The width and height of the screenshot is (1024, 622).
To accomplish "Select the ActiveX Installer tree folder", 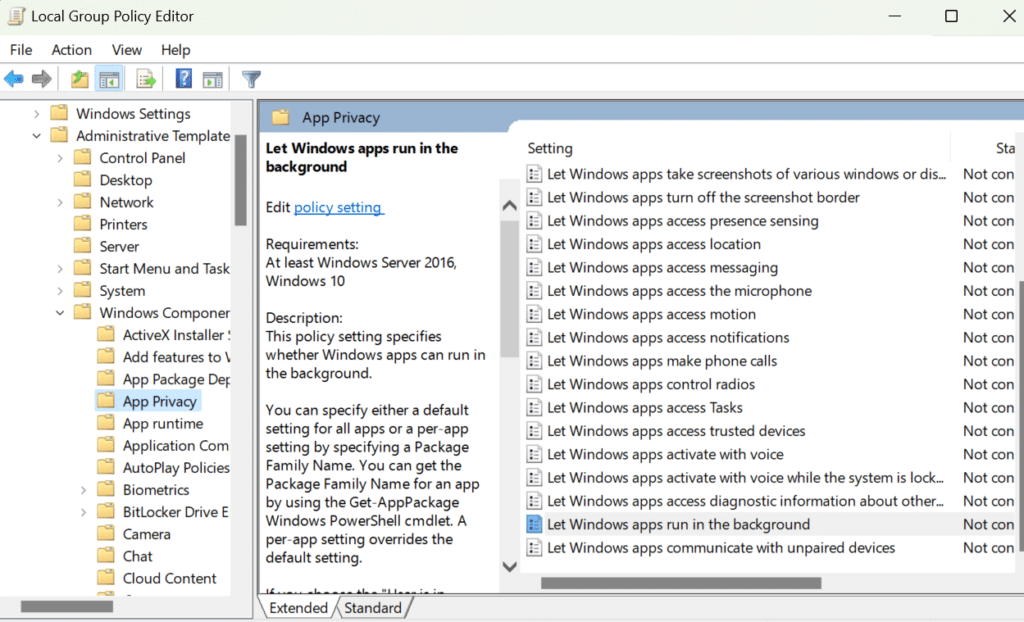I will (176, 335).
